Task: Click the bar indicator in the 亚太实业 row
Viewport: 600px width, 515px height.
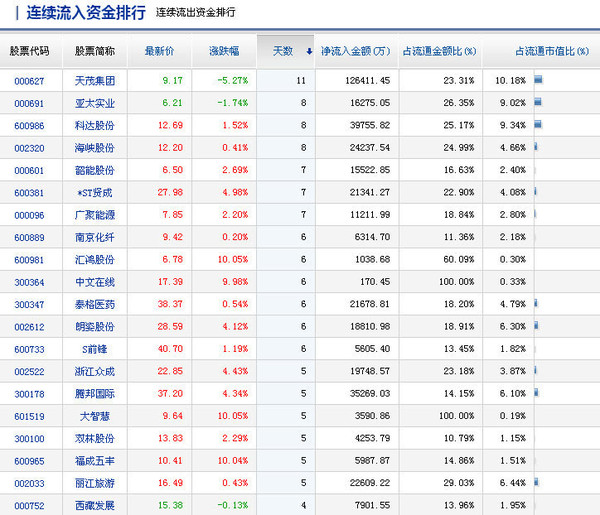Action: point(538,102)
